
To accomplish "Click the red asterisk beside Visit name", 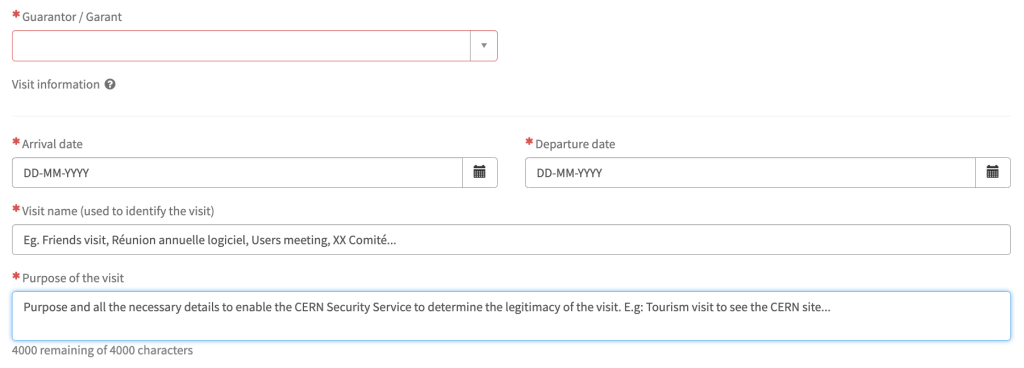I will pyautogui.click(x=16, y=210).
